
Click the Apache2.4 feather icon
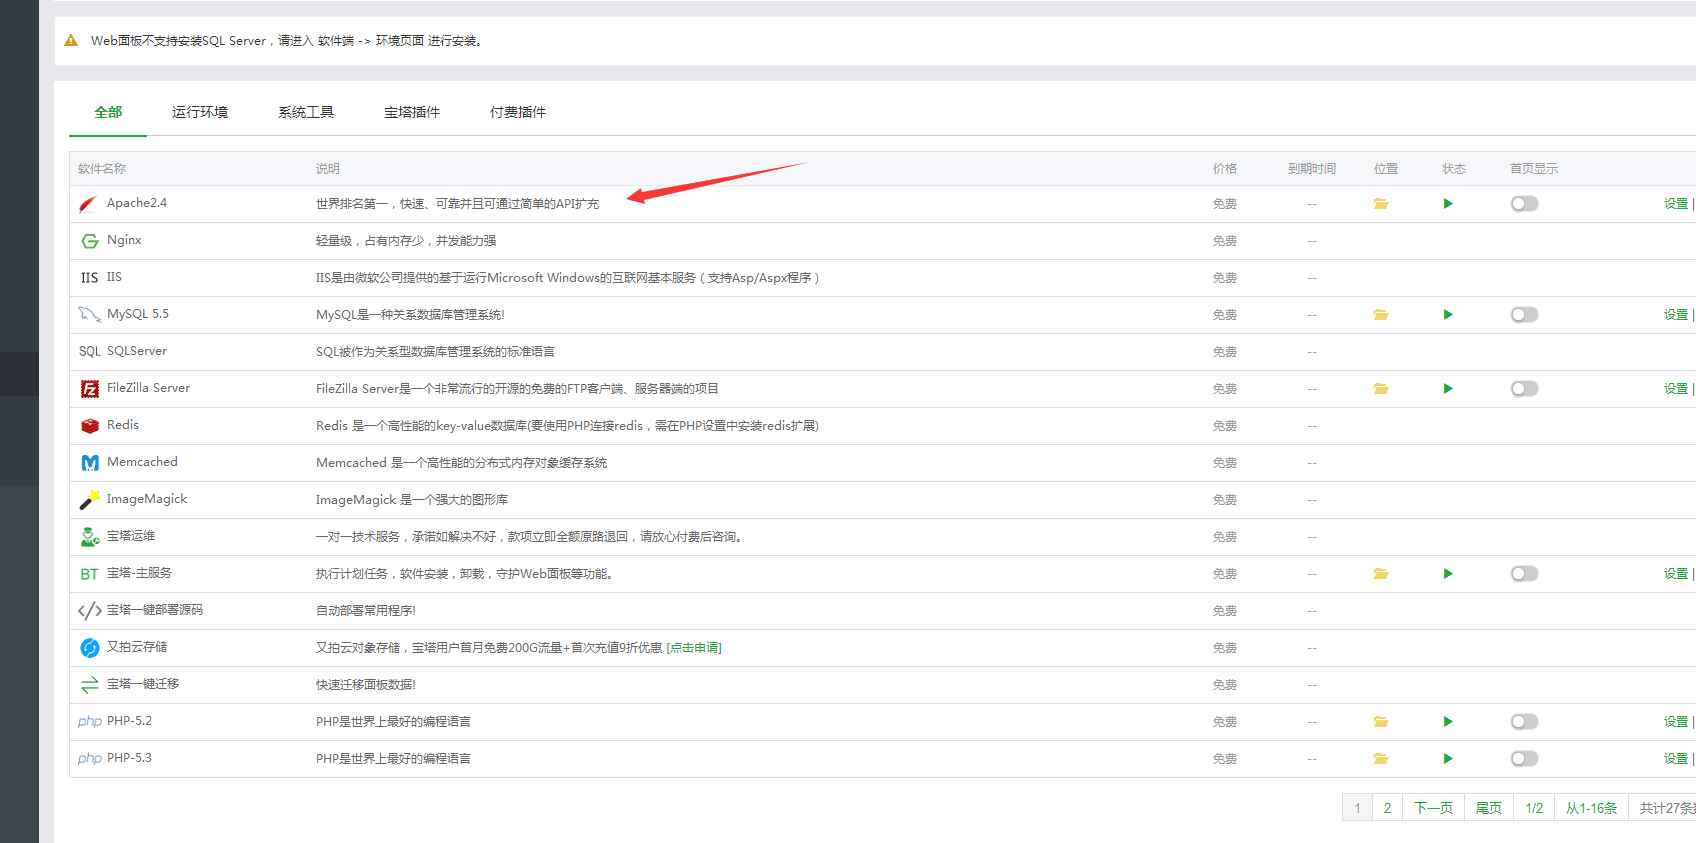pyautogui.click(x=89, y=204)
